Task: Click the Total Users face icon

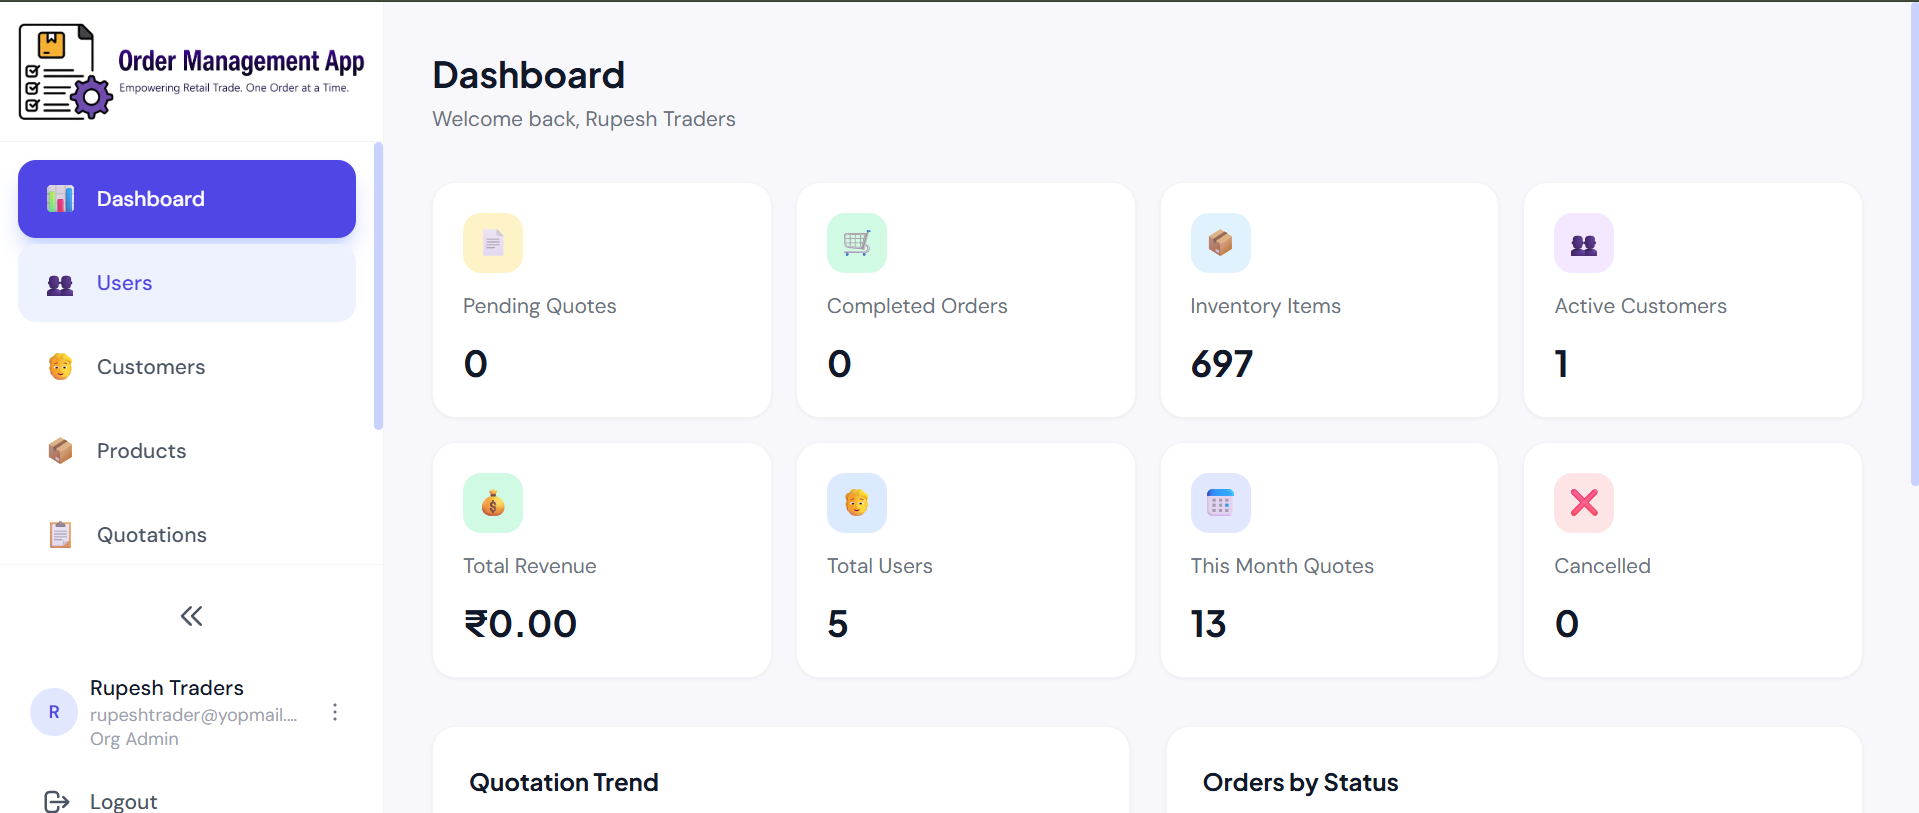Action: [x=857, y=503]
